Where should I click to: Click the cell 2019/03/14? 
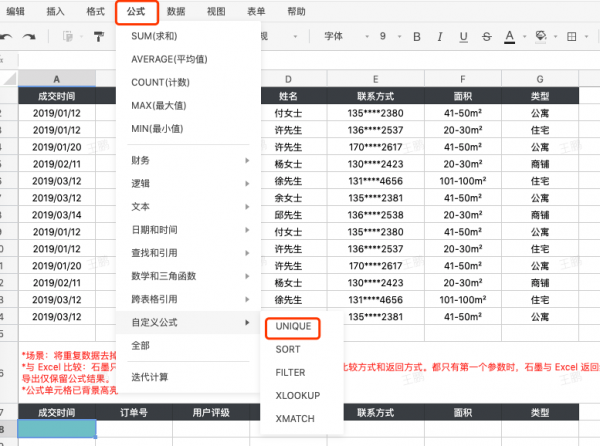click(57, 215)
